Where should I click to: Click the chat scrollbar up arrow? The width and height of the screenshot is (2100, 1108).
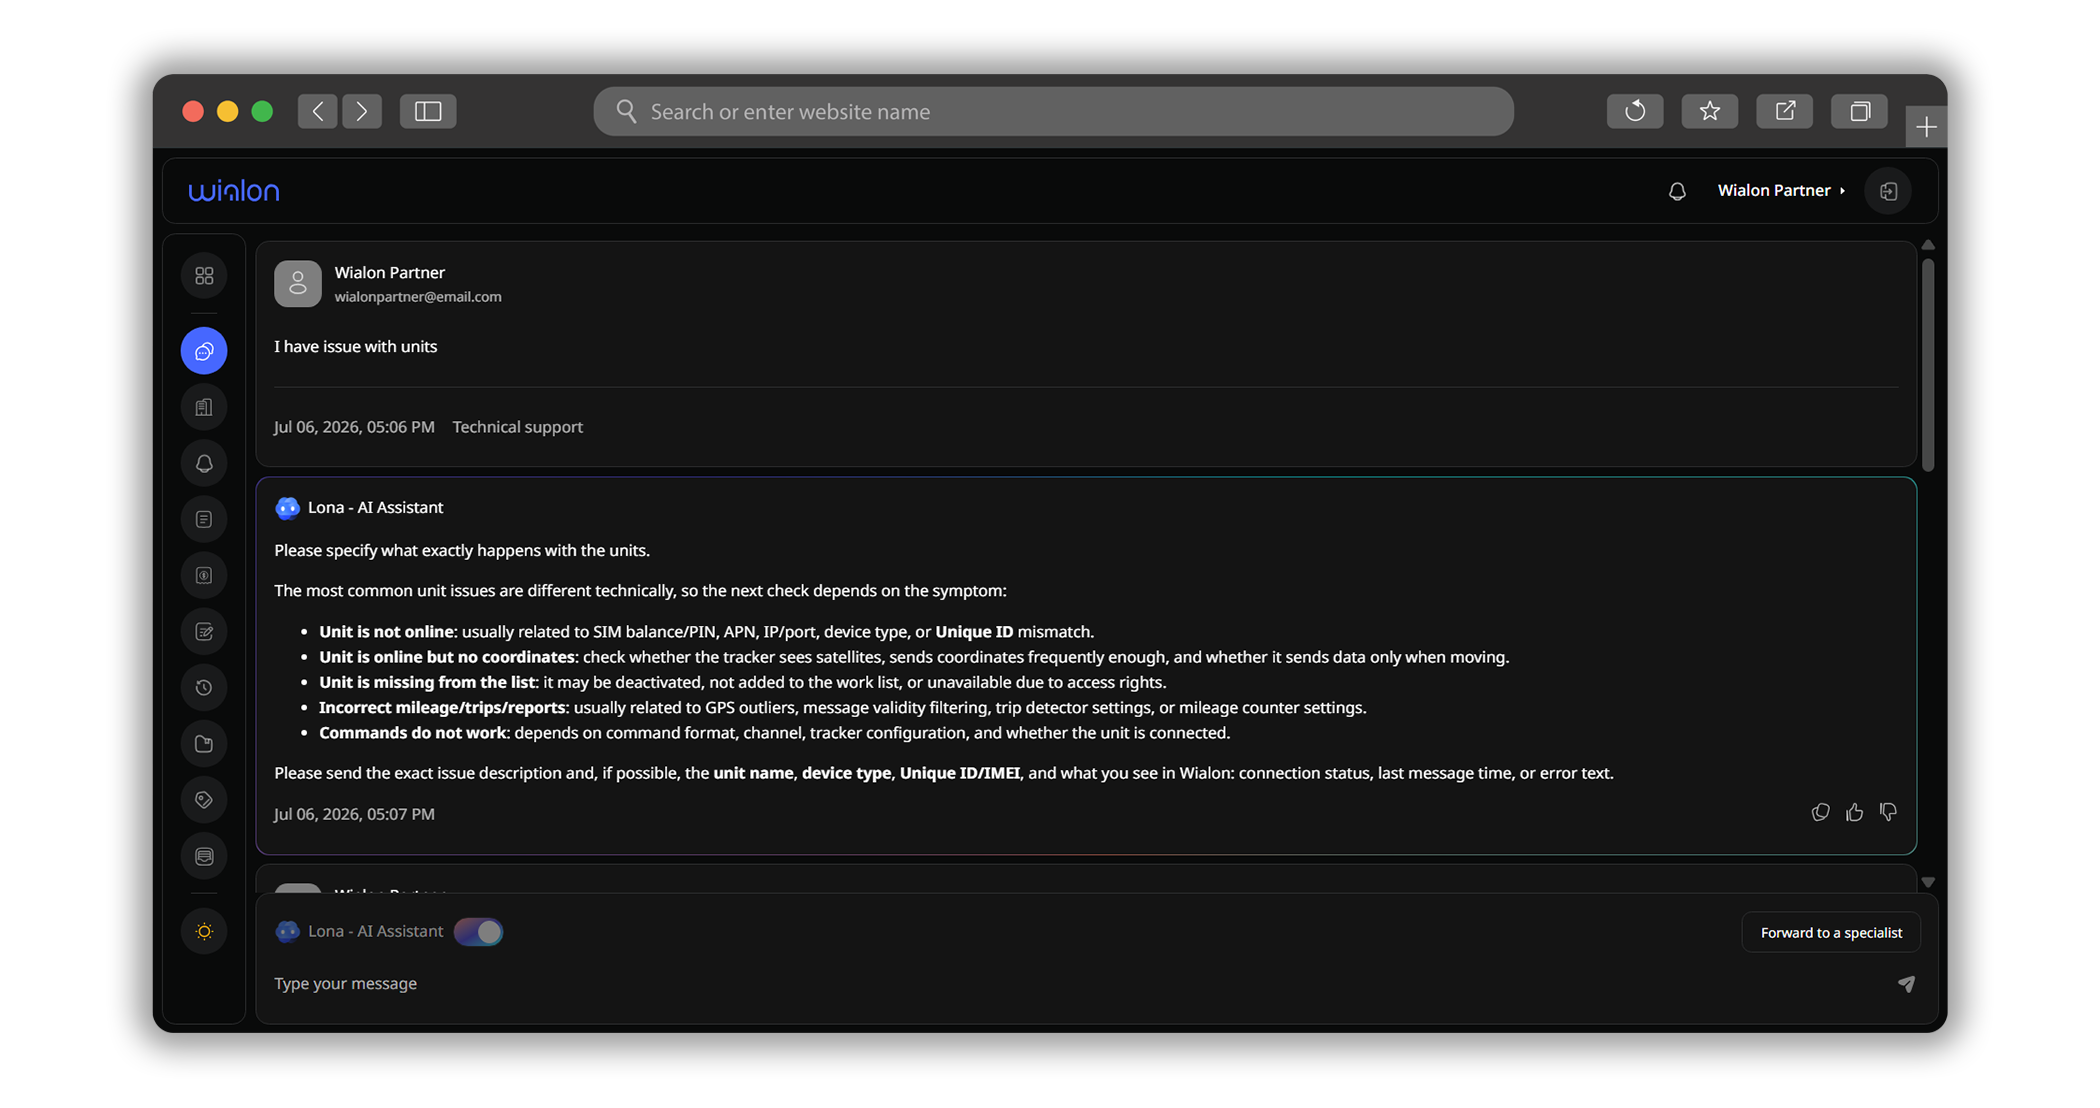click(x=1928, y=245)
